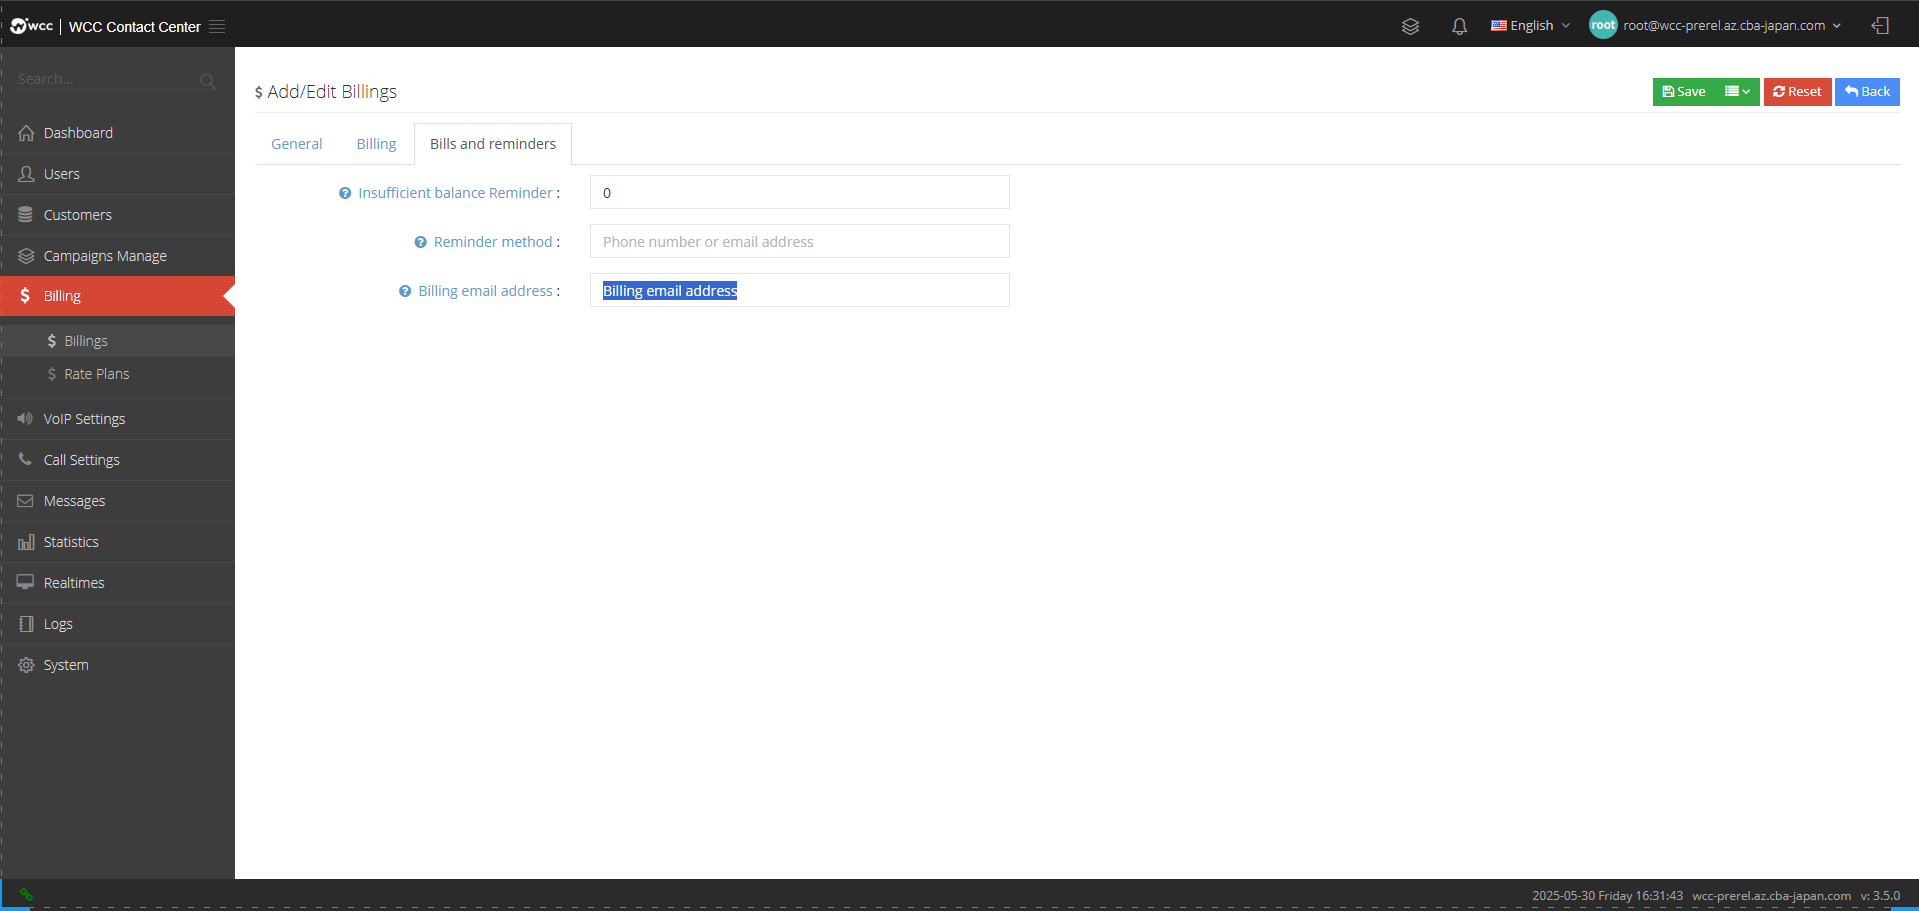Open Rate Plans submenu item

point(117,374)
